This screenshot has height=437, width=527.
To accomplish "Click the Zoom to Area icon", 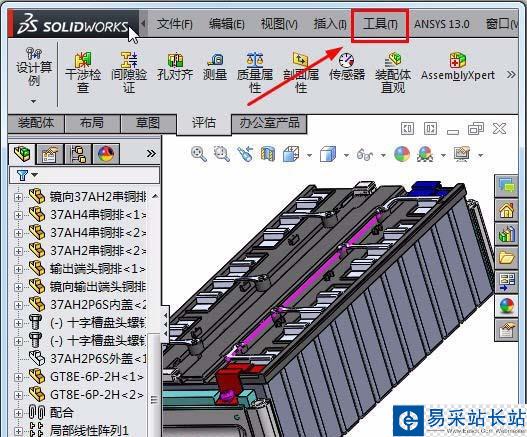I will (x=222, y=154).
